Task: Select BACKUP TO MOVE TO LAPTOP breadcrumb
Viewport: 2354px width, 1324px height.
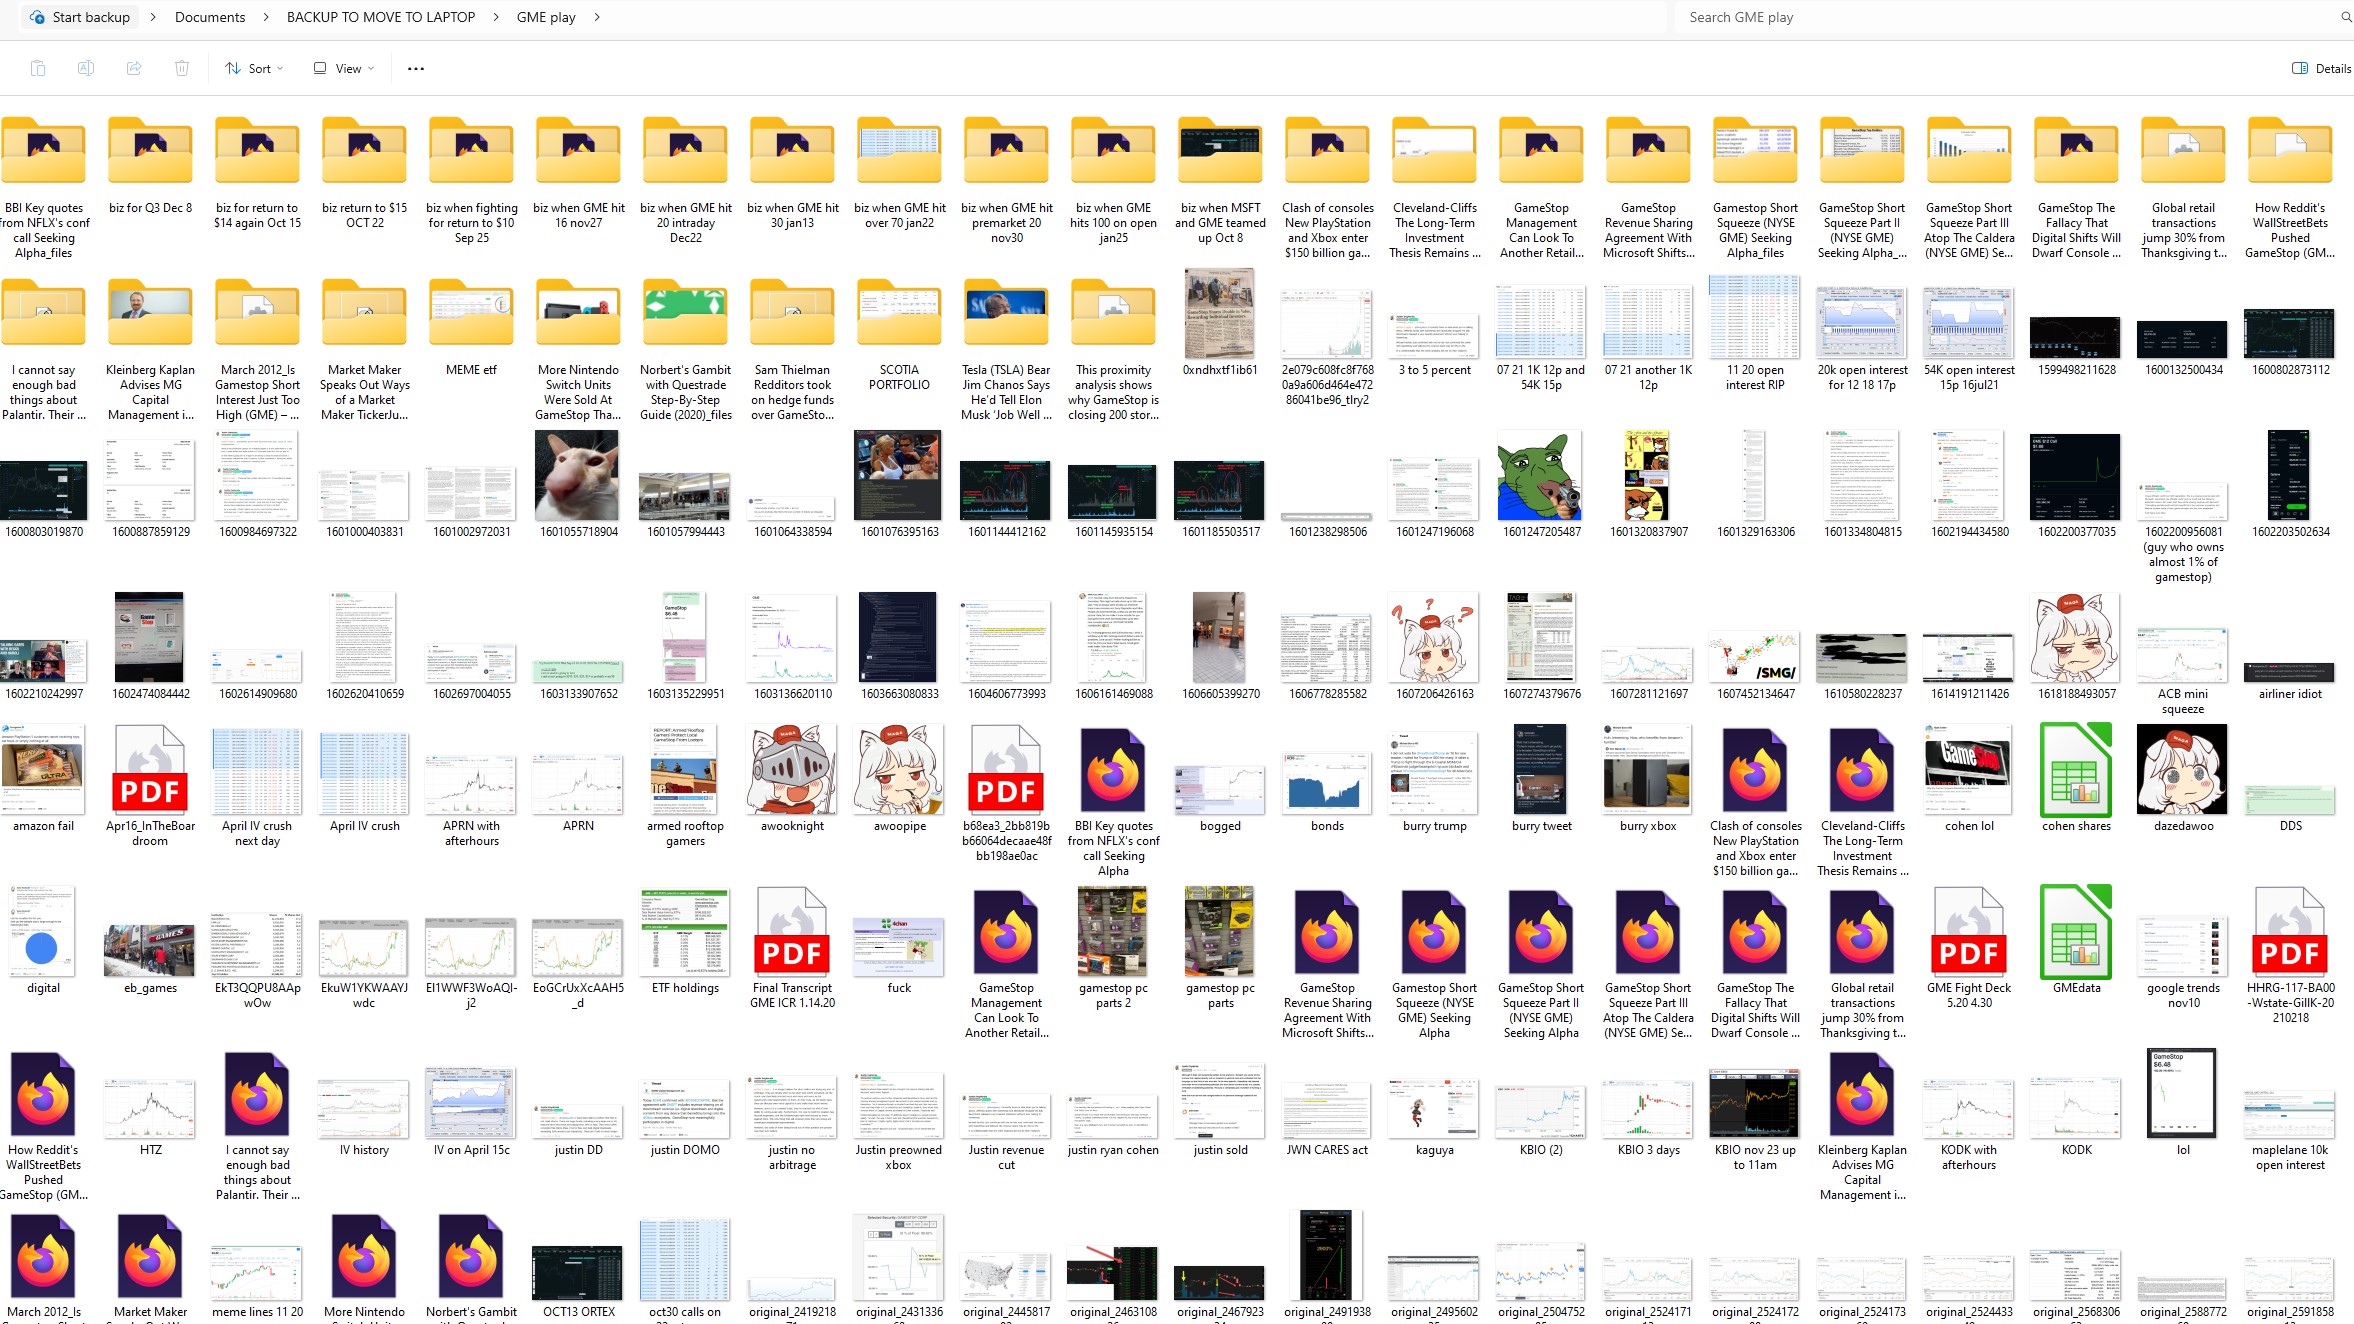Action: point(381,17)
